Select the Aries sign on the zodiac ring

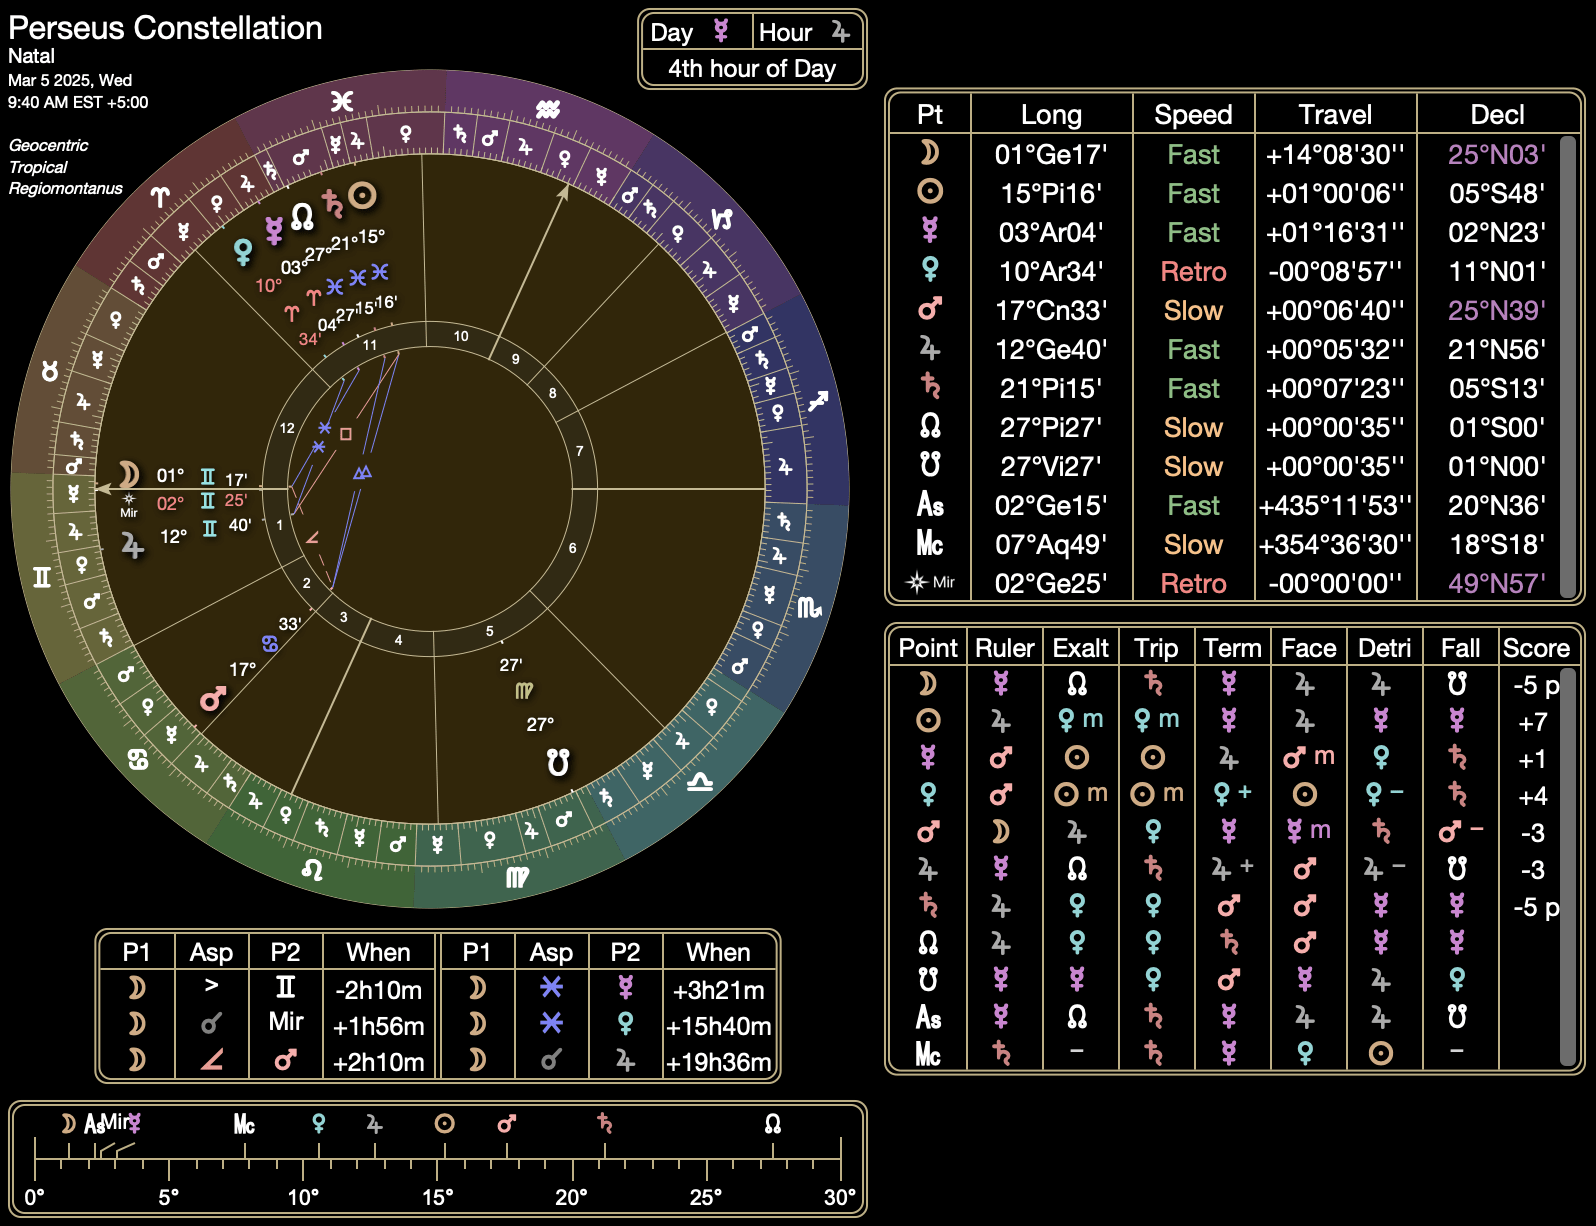pos(160,197)
